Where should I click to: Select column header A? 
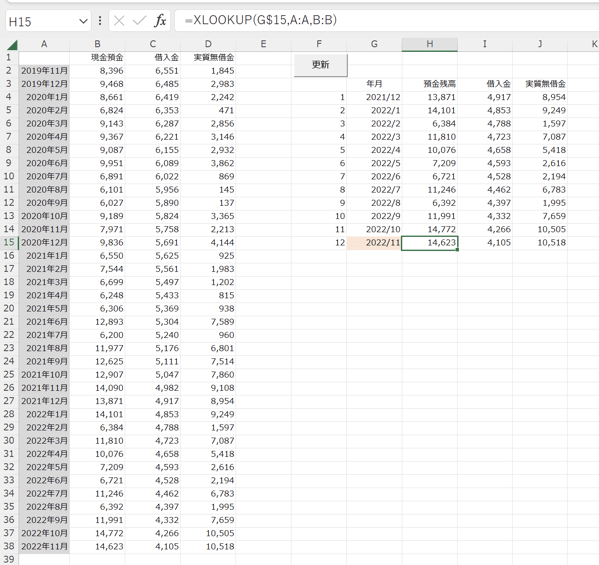44,44
